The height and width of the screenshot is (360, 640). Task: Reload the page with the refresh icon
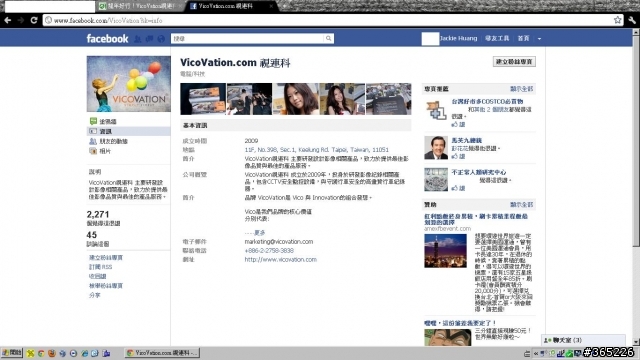[x=34, y=20]
